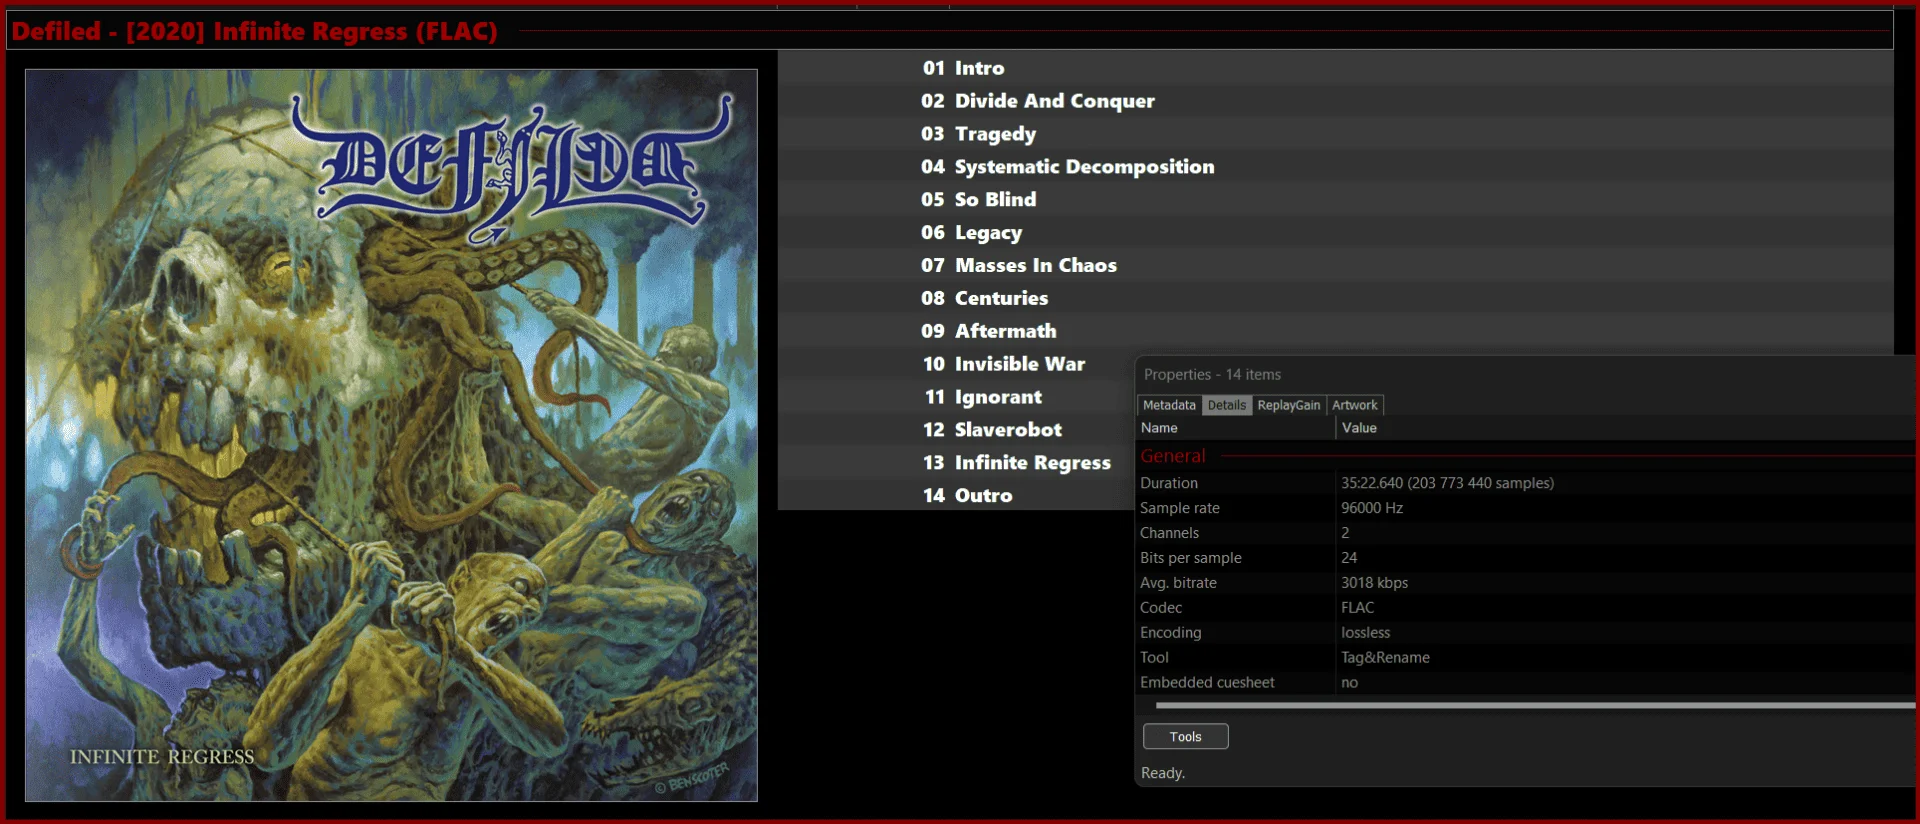Select the Encoding row
The width and height of the screenshot is (1920, 824).
click(1526, 633)
